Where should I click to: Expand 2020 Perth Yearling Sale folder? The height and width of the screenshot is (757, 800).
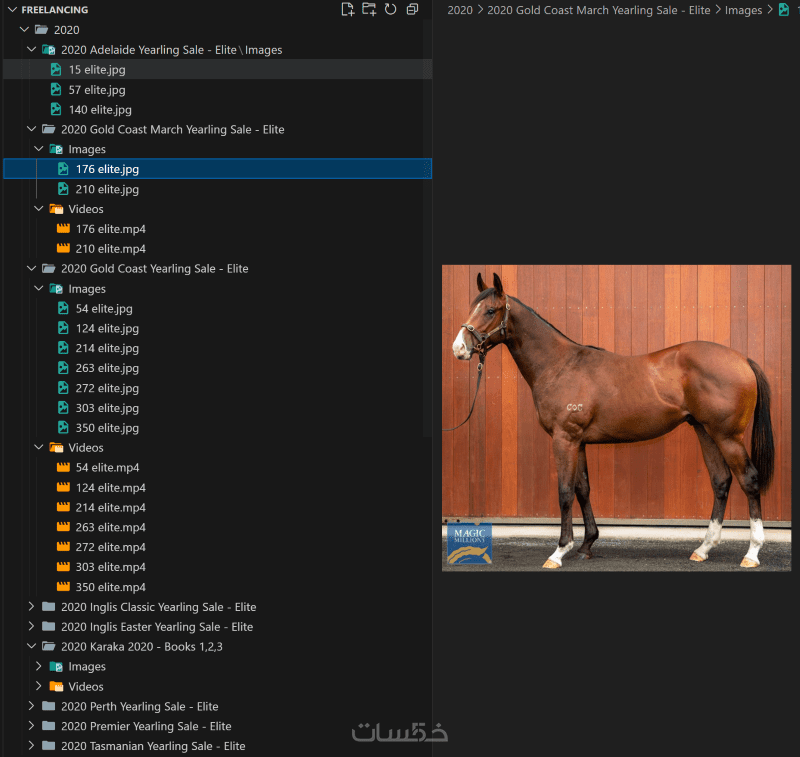coord(31,706)
